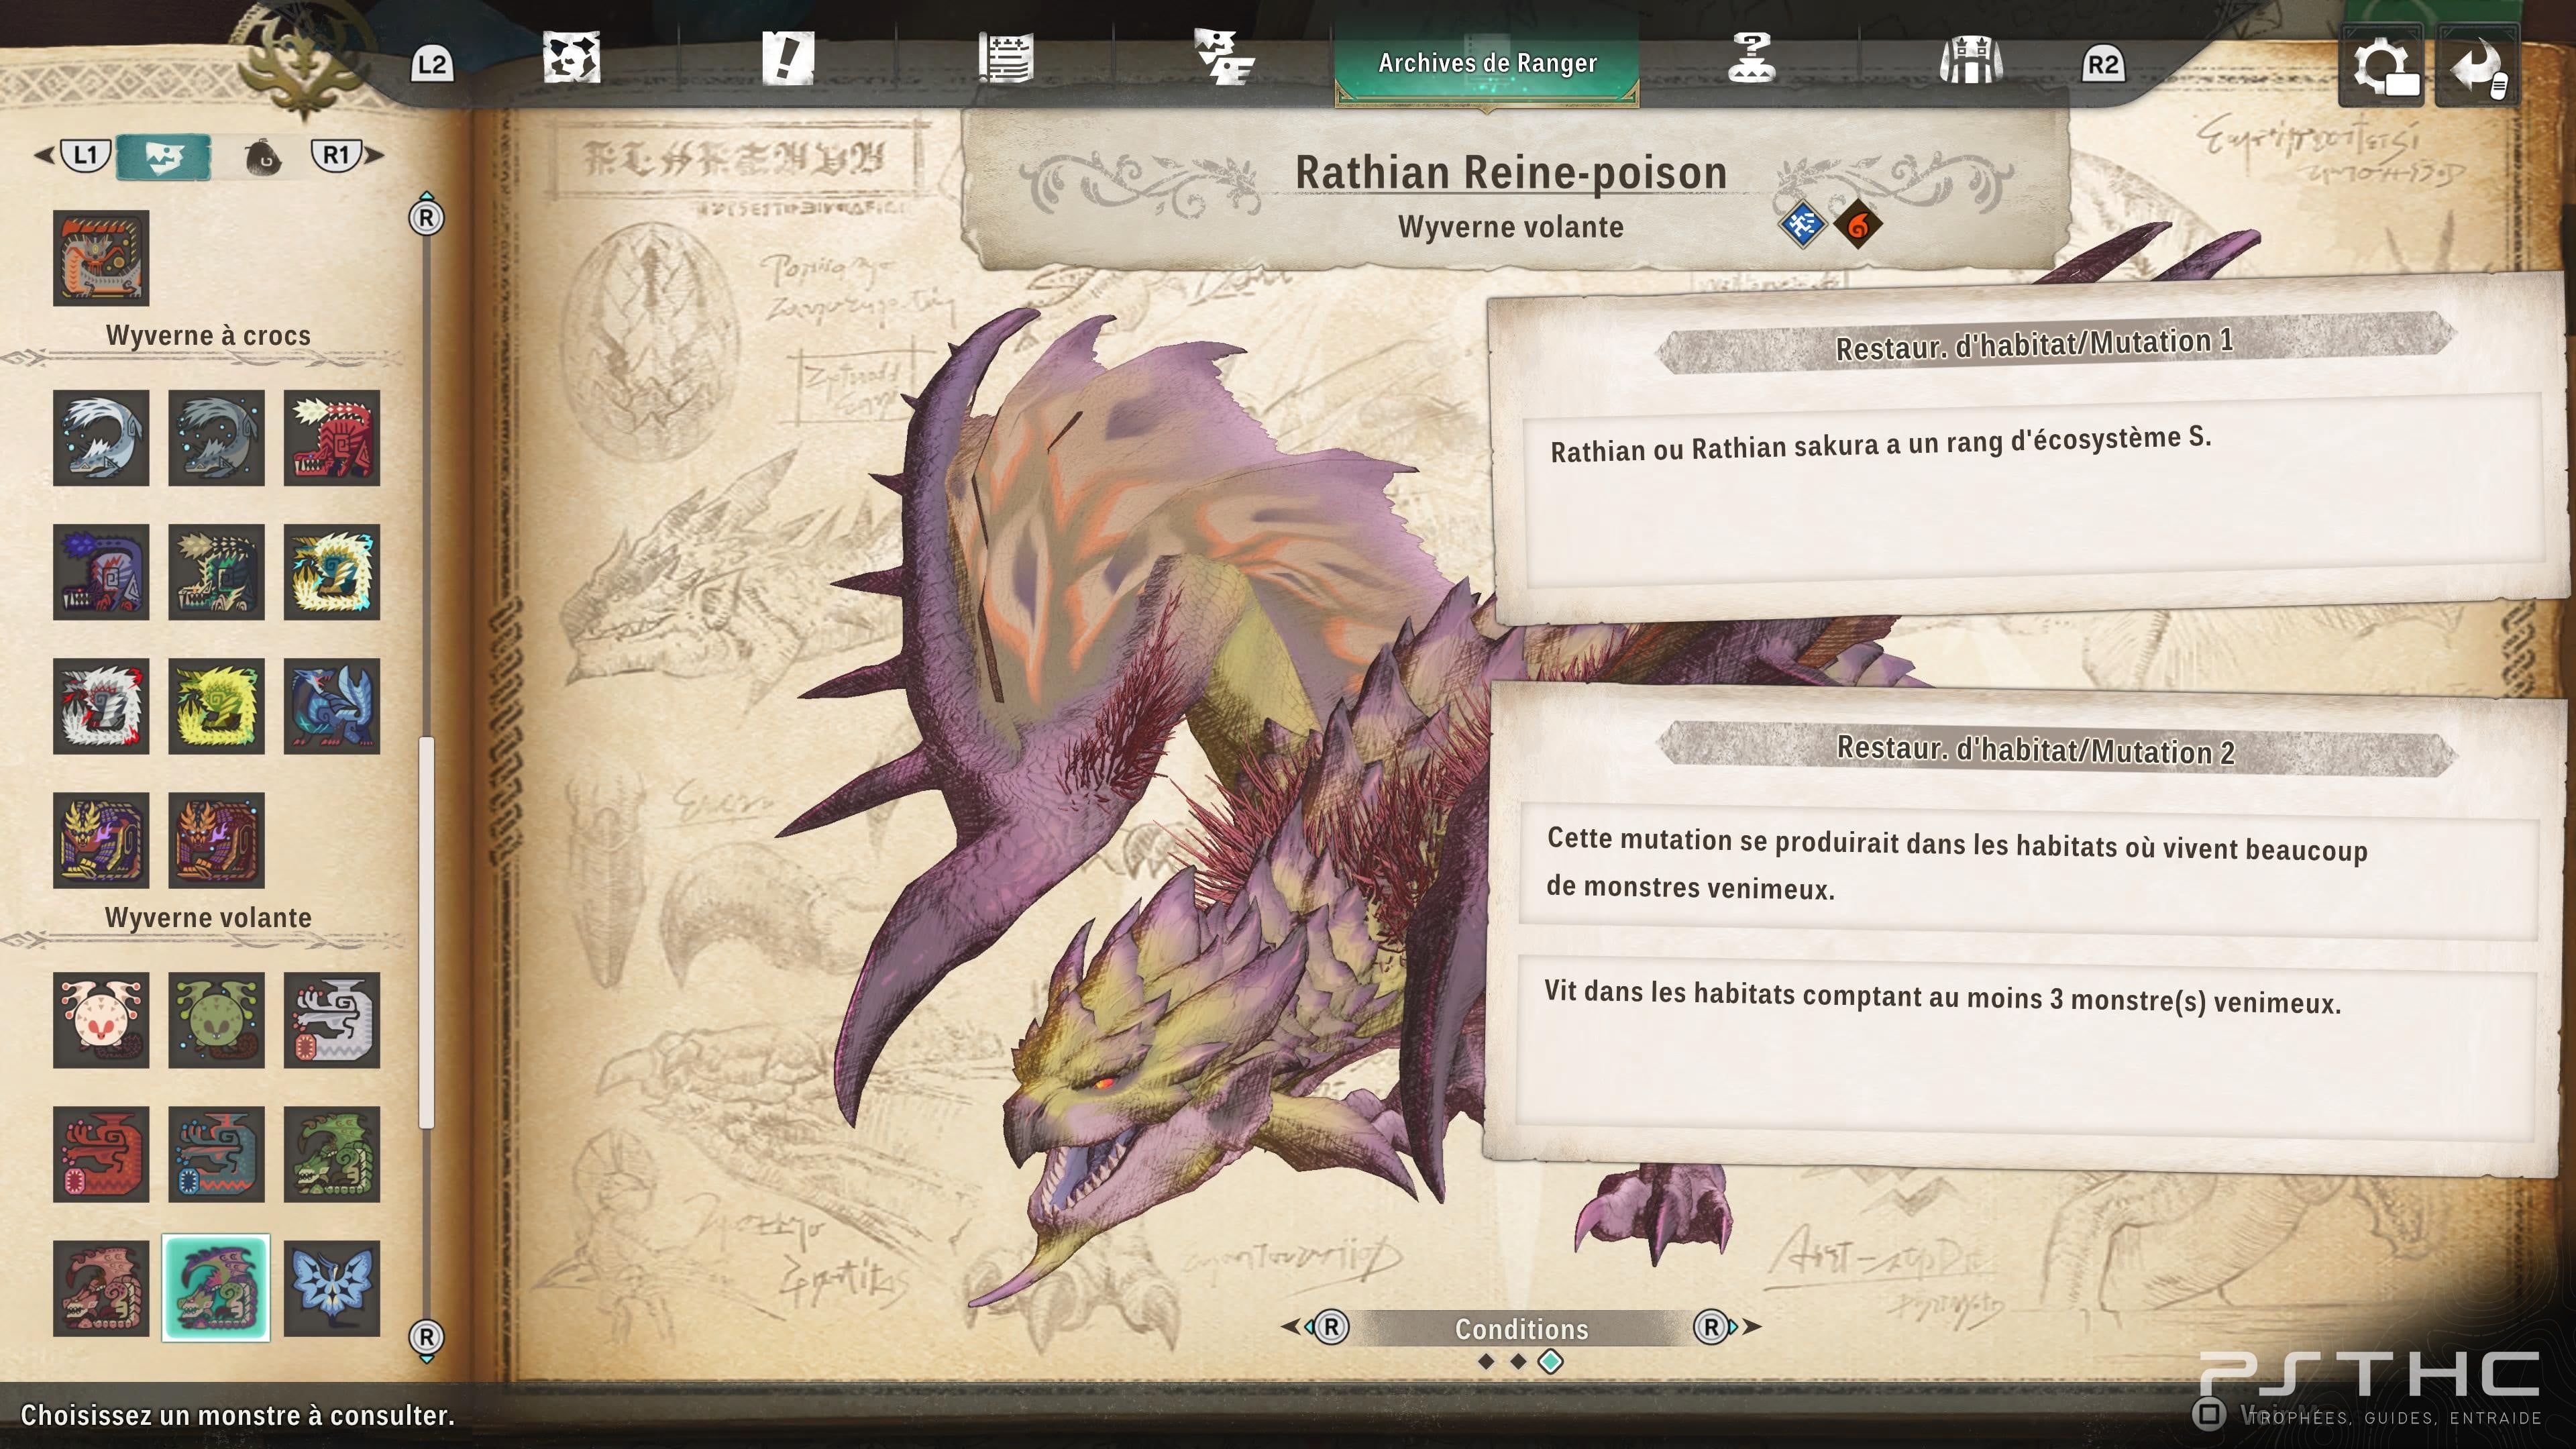Jump to the second page indicator dot
The height and width of the screenshot is (1449, 2576).
[x=1518, y=1361]
